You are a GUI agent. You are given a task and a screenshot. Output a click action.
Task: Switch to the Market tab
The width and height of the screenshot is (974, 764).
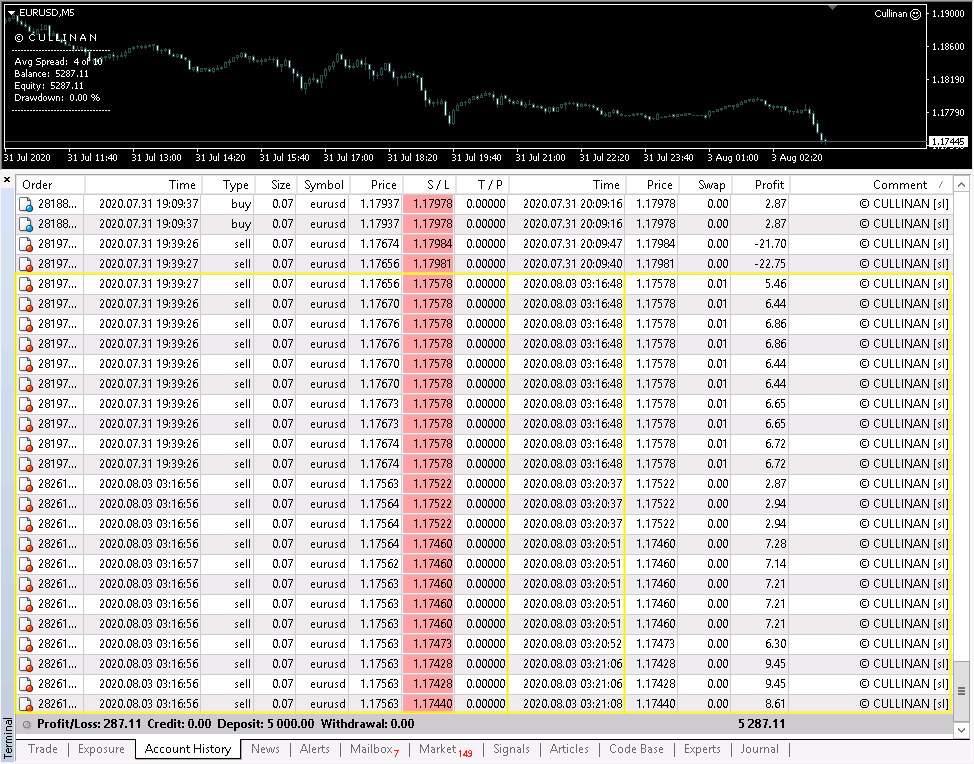[x=445, y=749]
